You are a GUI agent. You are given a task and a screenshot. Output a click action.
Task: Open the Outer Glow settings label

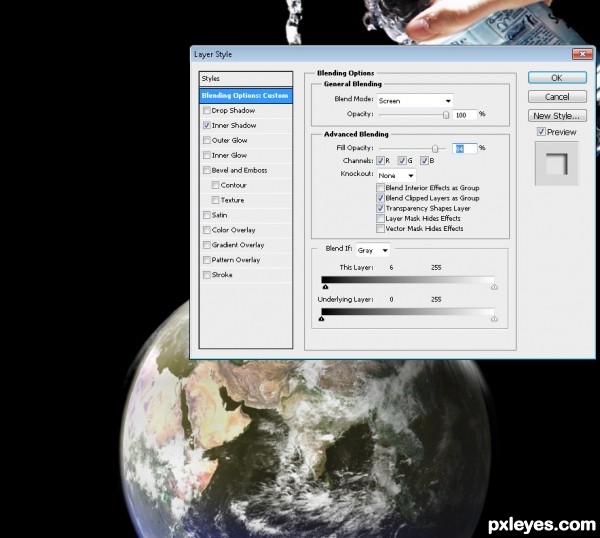(230, 140)
